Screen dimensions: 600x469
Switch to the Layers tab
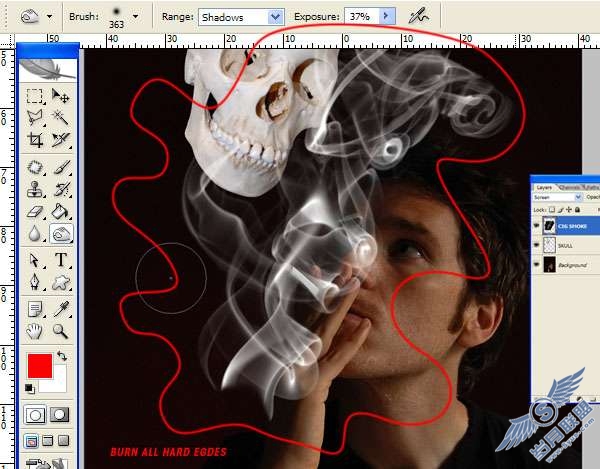[x=543, y=187]
